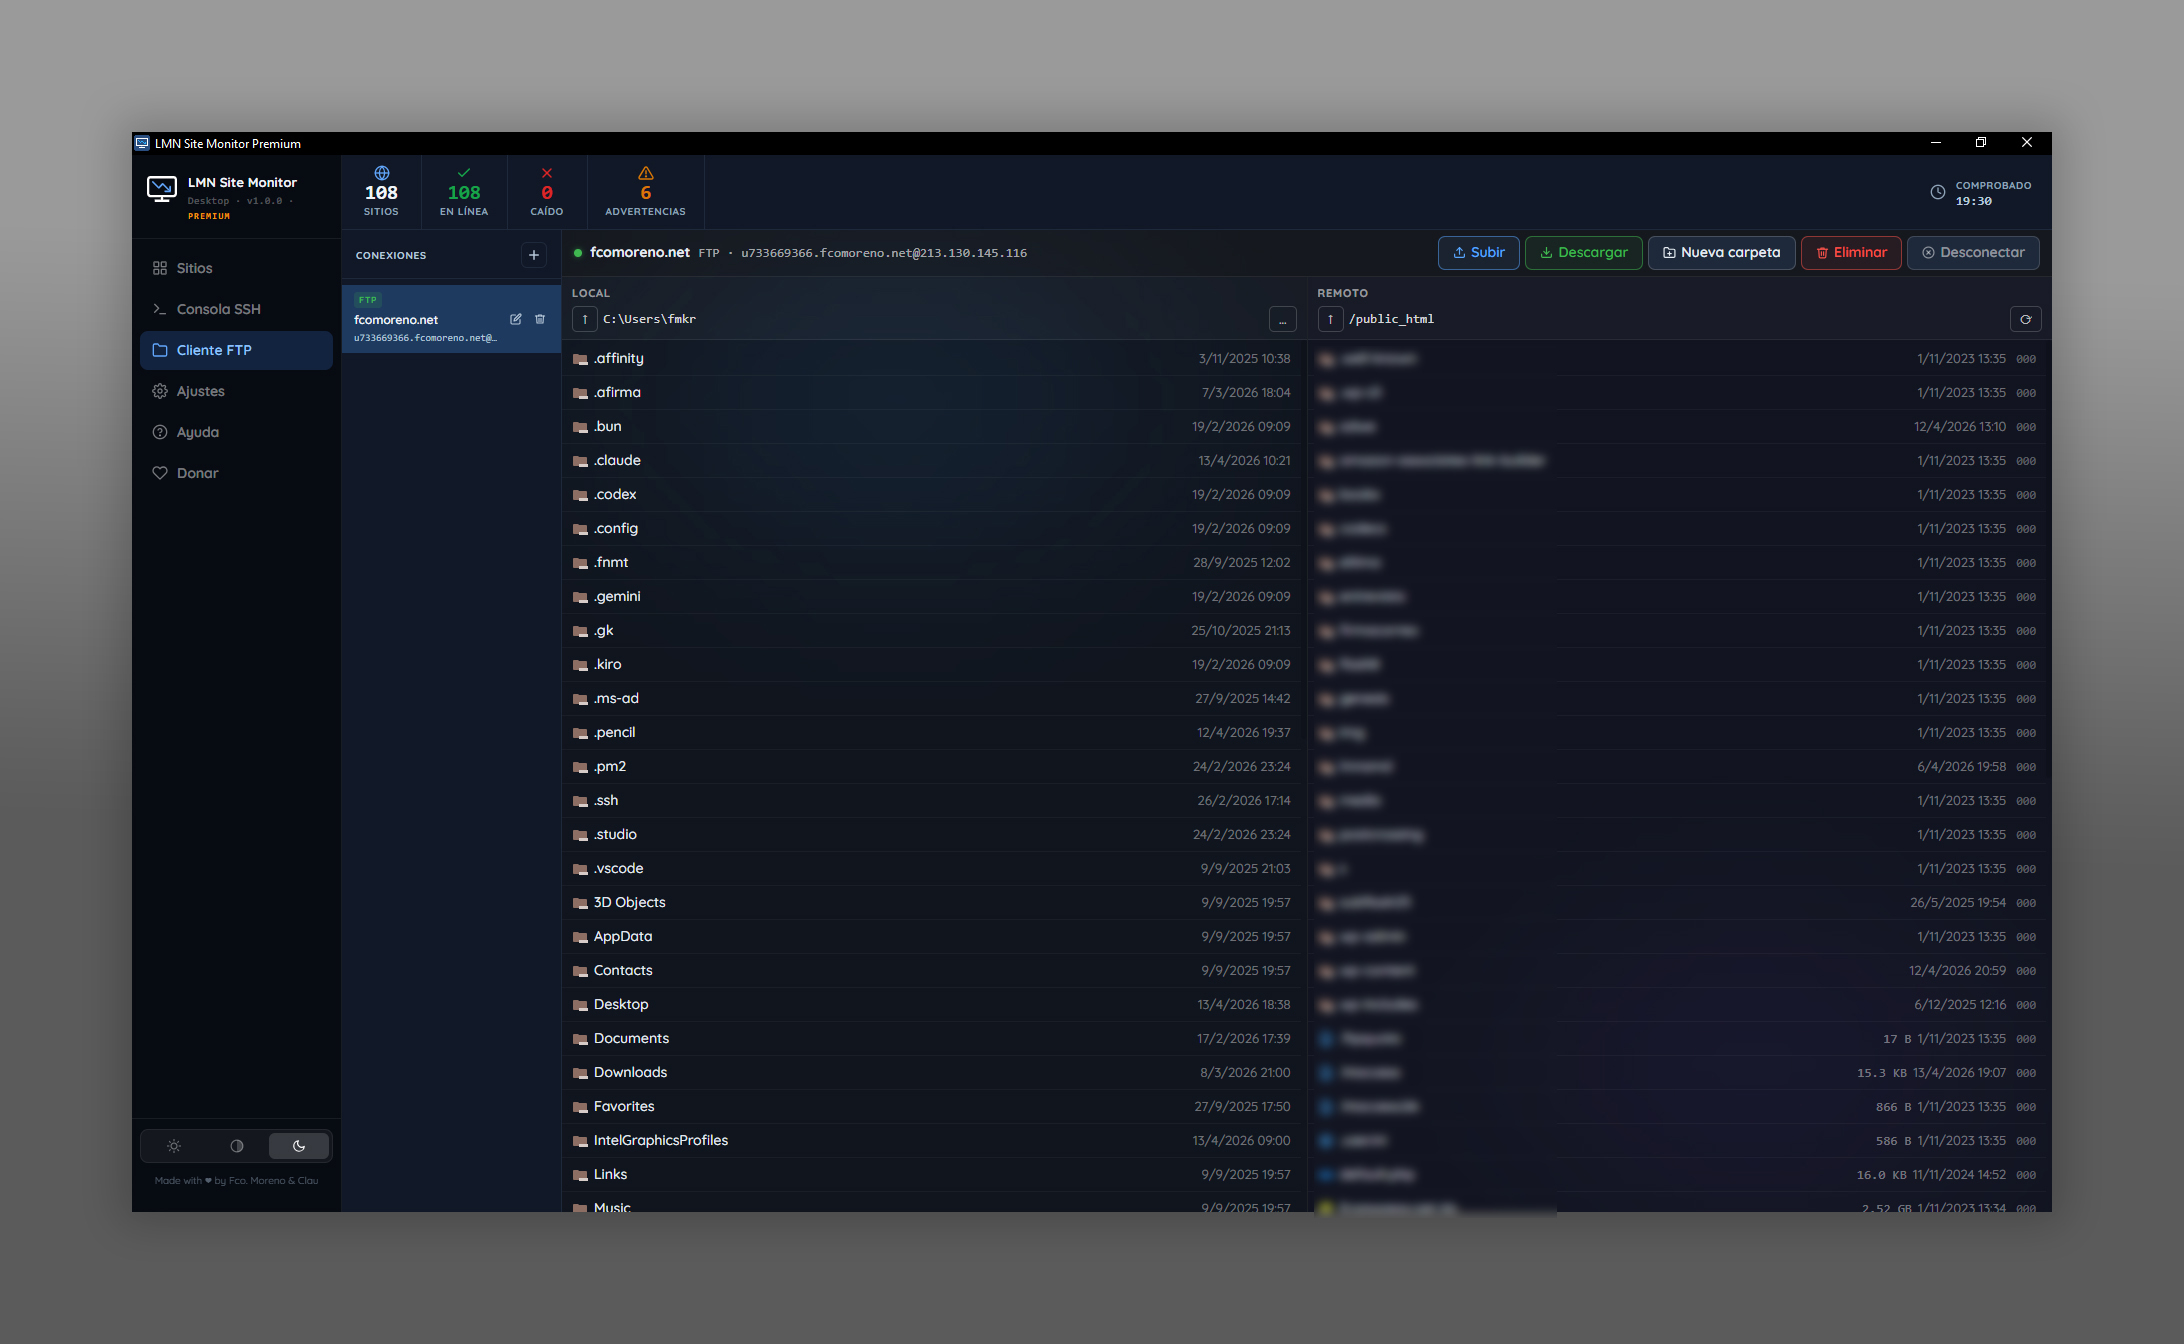Viewport: 2184px width, 1344px height.
Task: Click the globe Sitios counter icon
Action: 381,173
